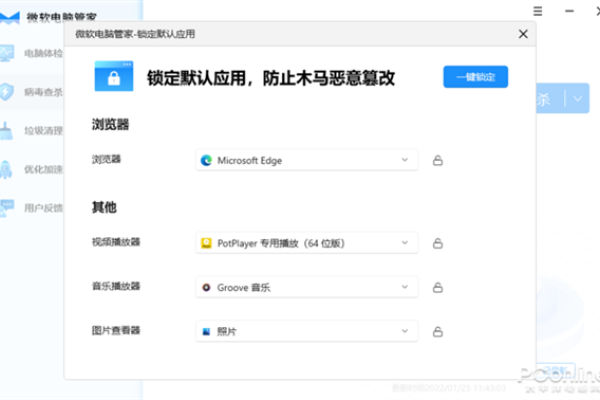Click the 视频播放器 row label
The width and height of the screenshot is (600, 400).
[116, 242]
